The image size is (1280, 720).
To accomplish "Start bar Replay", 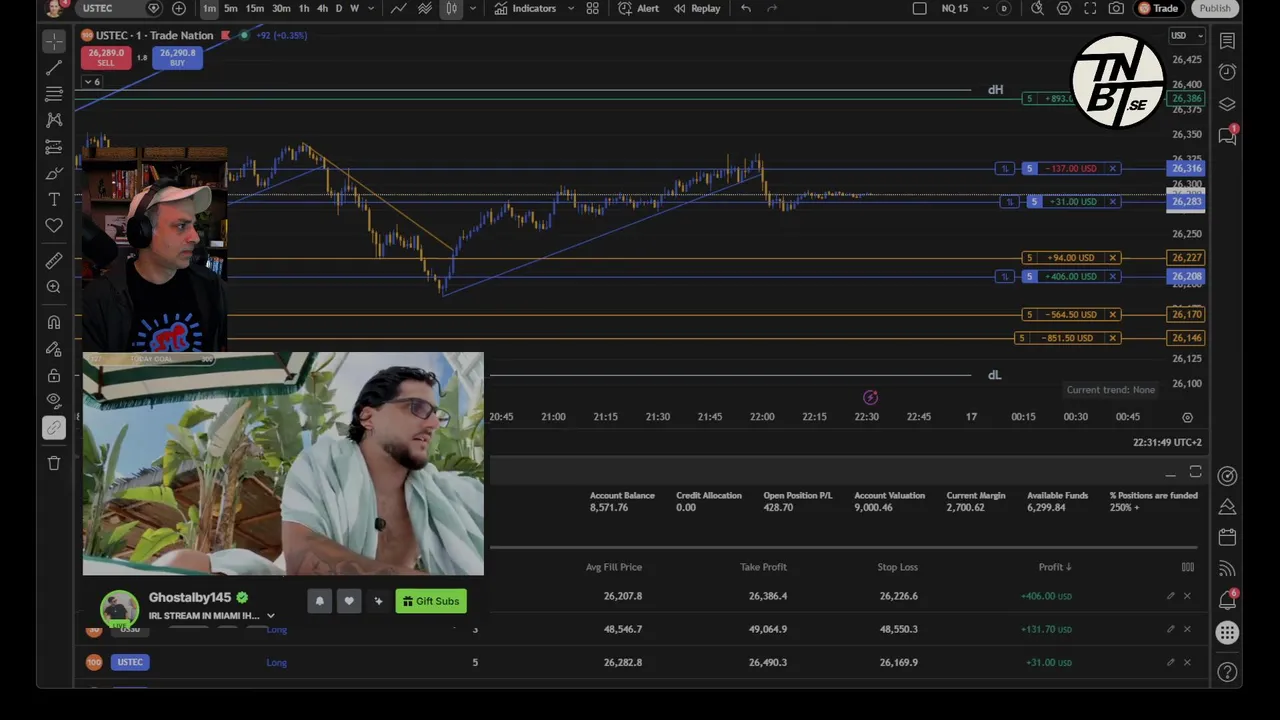I will (x=697, y=8).
